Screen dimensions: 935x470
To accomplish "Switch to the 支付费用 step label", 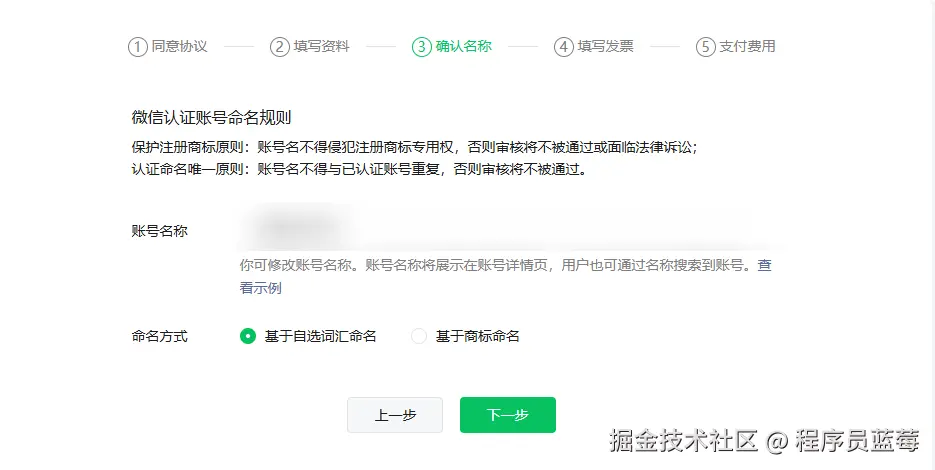I will [x=747, y=47].
